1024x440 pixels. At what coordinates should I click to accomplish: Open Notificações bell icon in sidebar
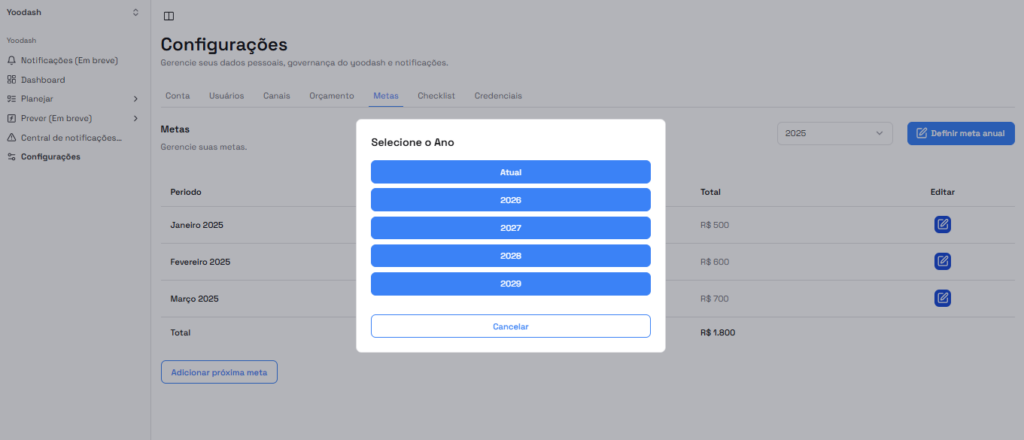click(x=12, y=61)
